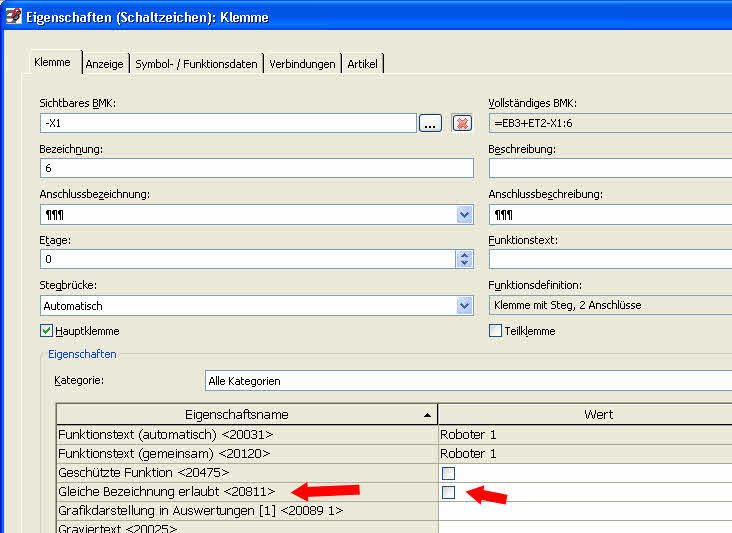Open the Anschlussbezeichnung dropdown
This screenshot has height=533, width=732.
pyautogui.click(x=464, y=215)
